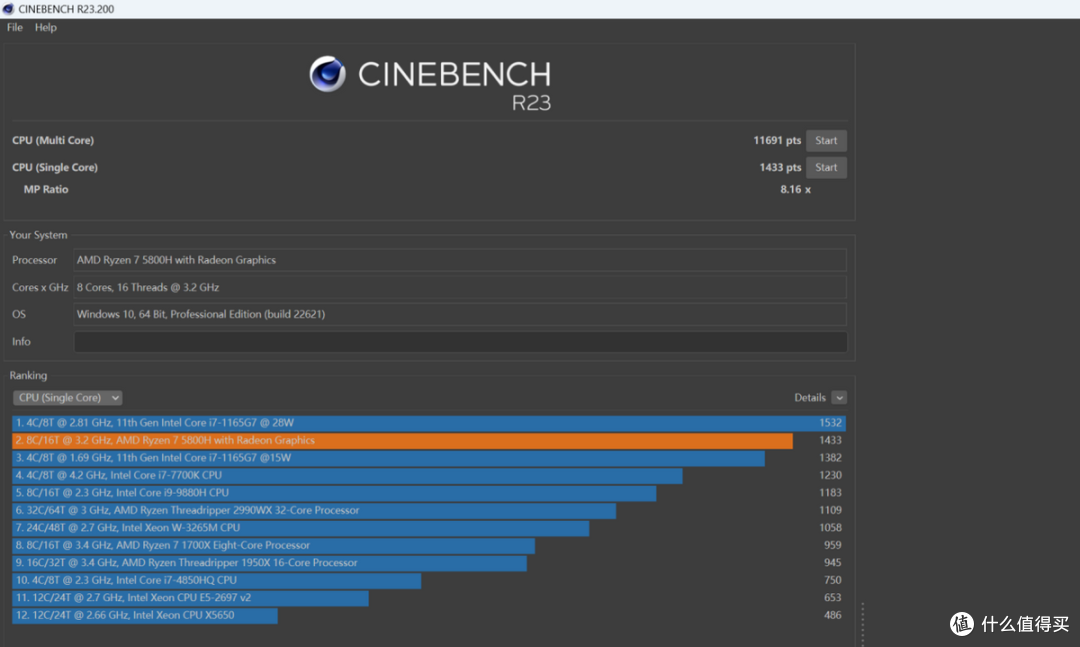Click the CPU (Multi Core) label

point(53,141)
